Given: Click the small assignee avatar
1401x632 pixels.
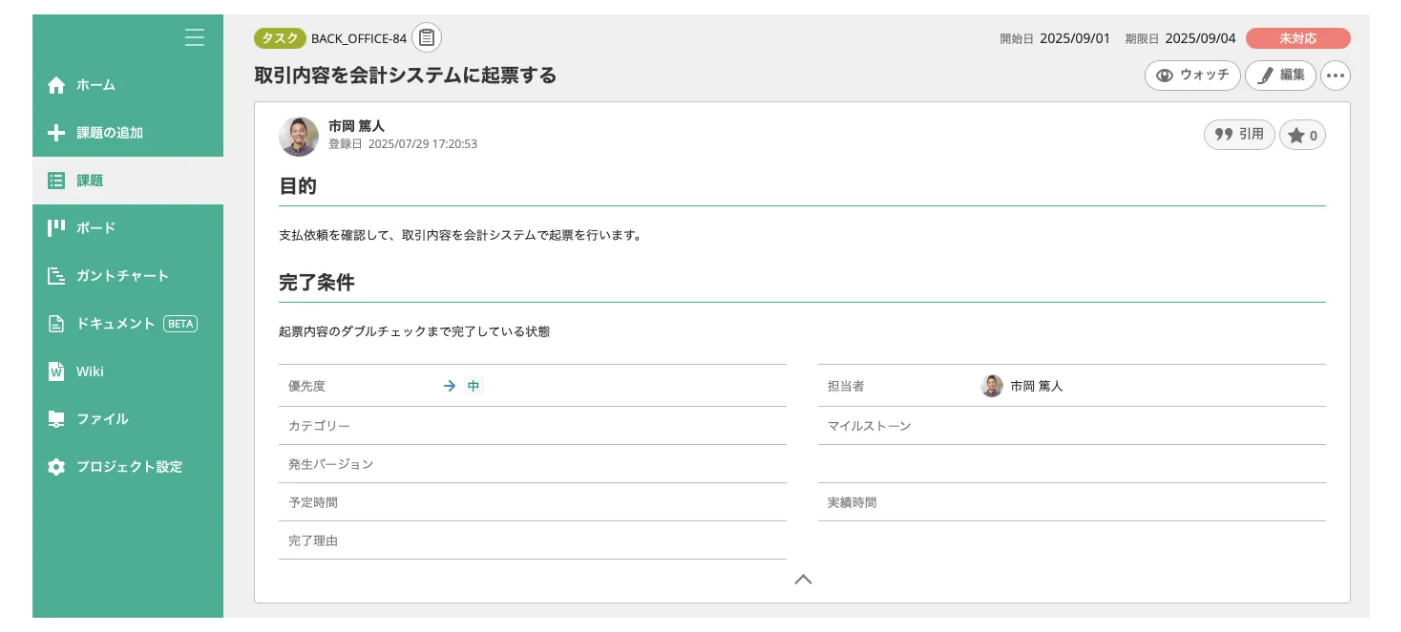Looking at the screenshot, I should click(x=992, y=386).
